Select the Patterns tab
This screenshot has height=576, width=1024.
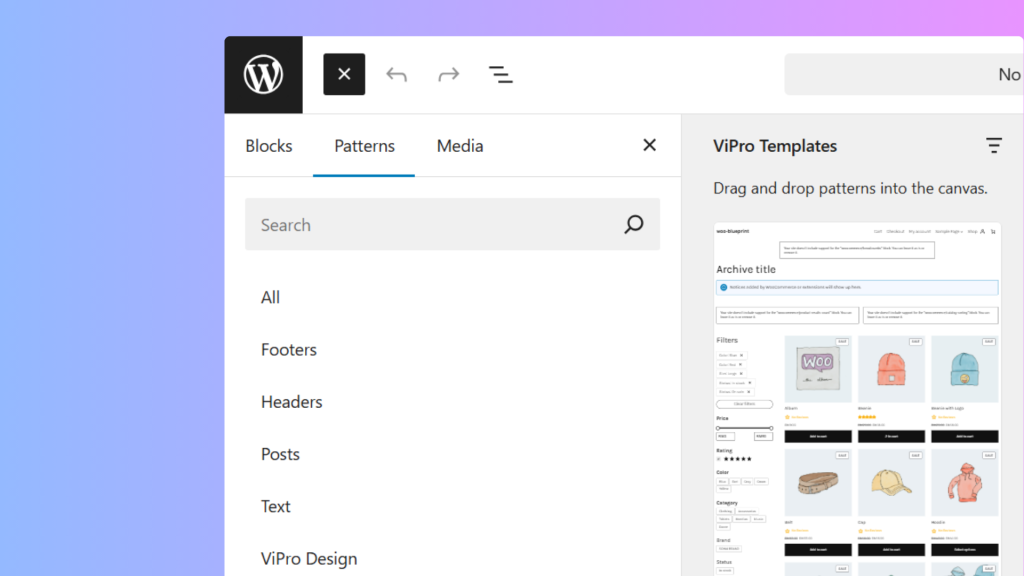point(364,146)
